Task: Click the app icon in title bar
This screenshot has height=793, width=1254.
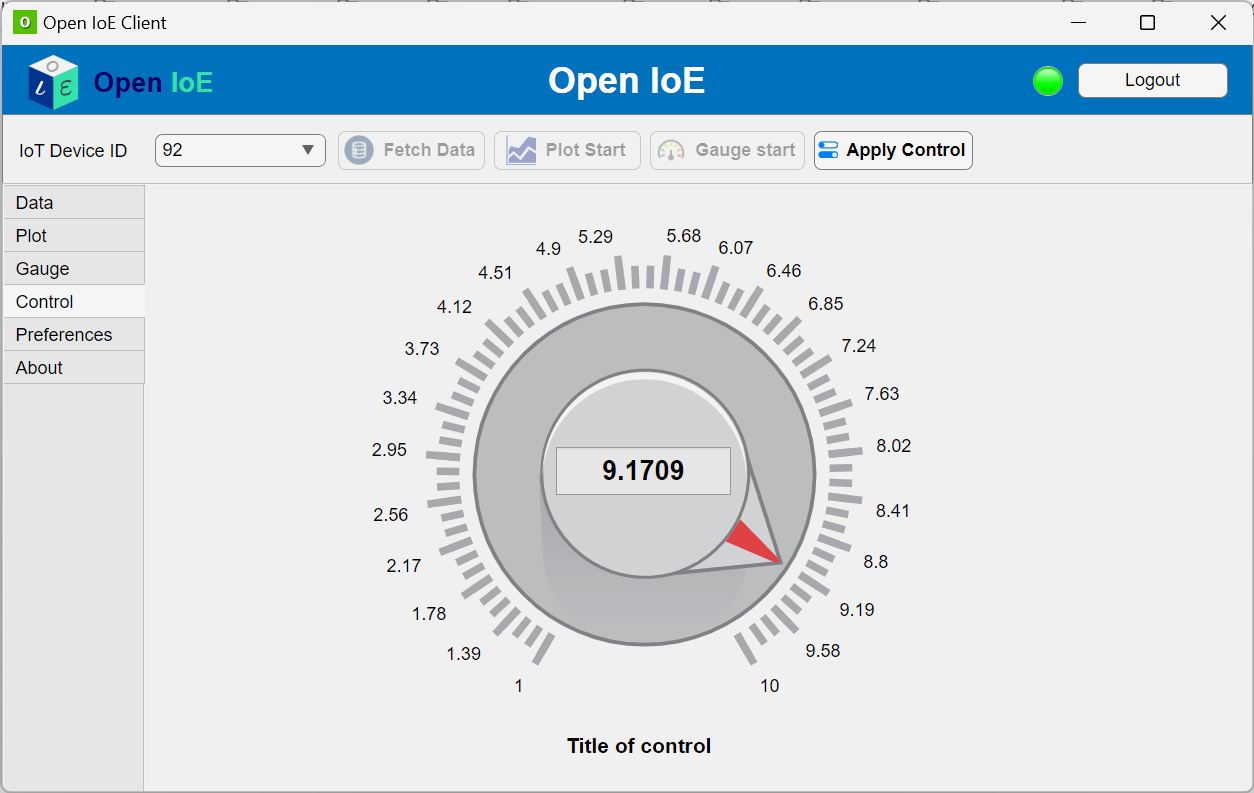Action: [x=25, y=22]
